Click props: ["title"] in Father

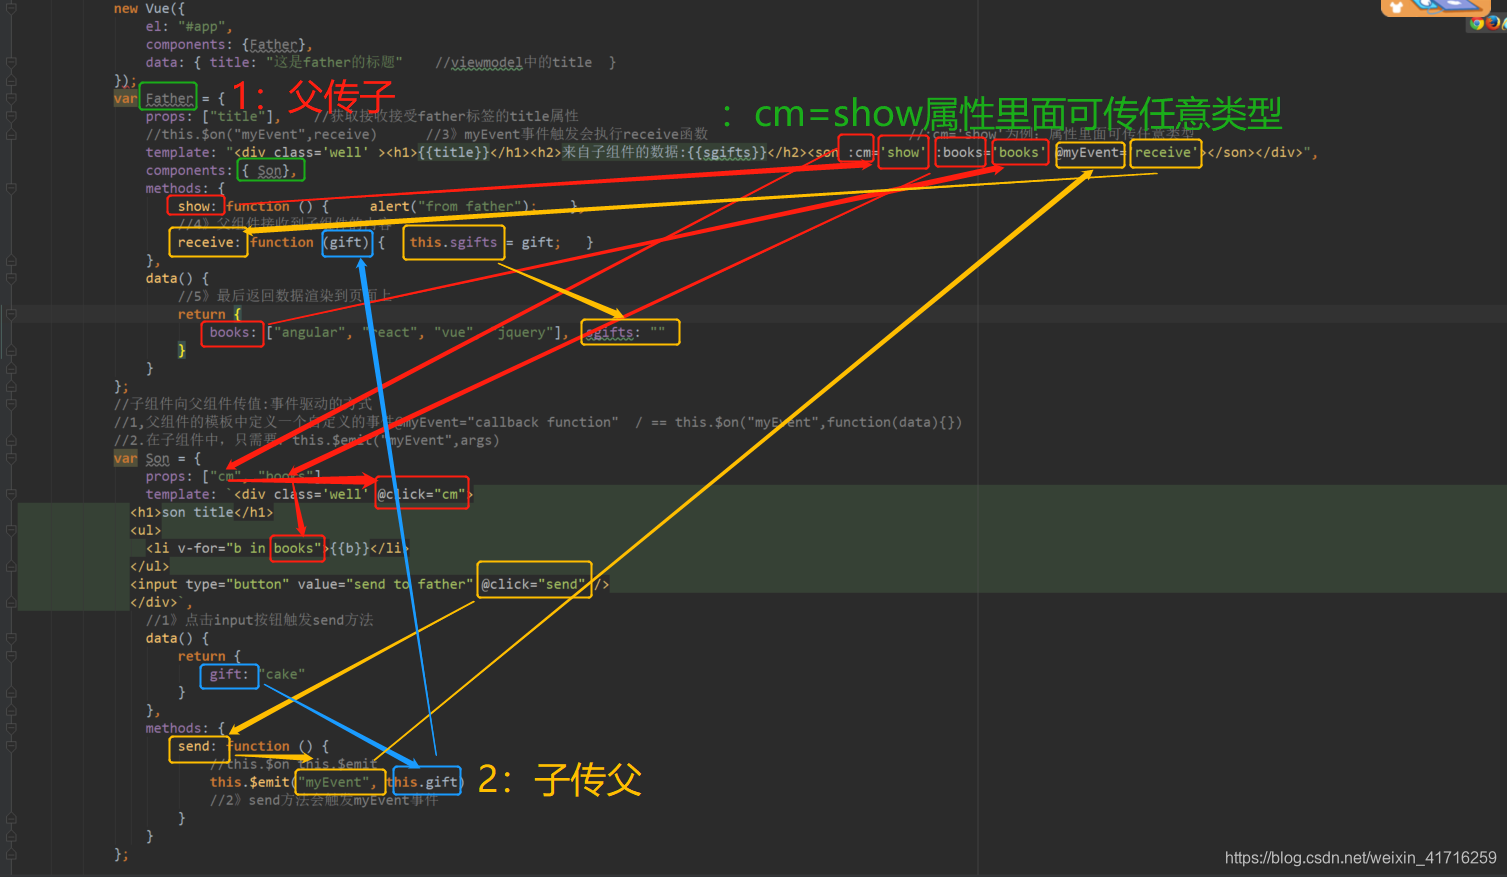(x=213, y=116)
